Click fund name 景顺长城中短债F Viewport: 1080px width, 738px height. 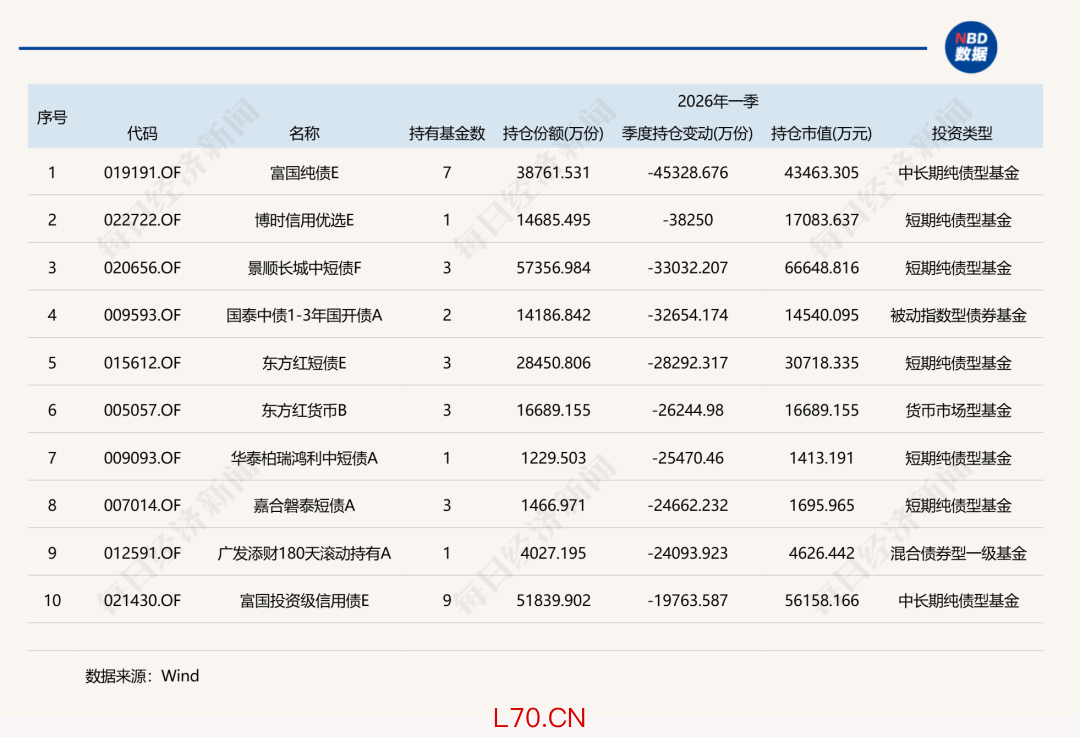point(304,268)
